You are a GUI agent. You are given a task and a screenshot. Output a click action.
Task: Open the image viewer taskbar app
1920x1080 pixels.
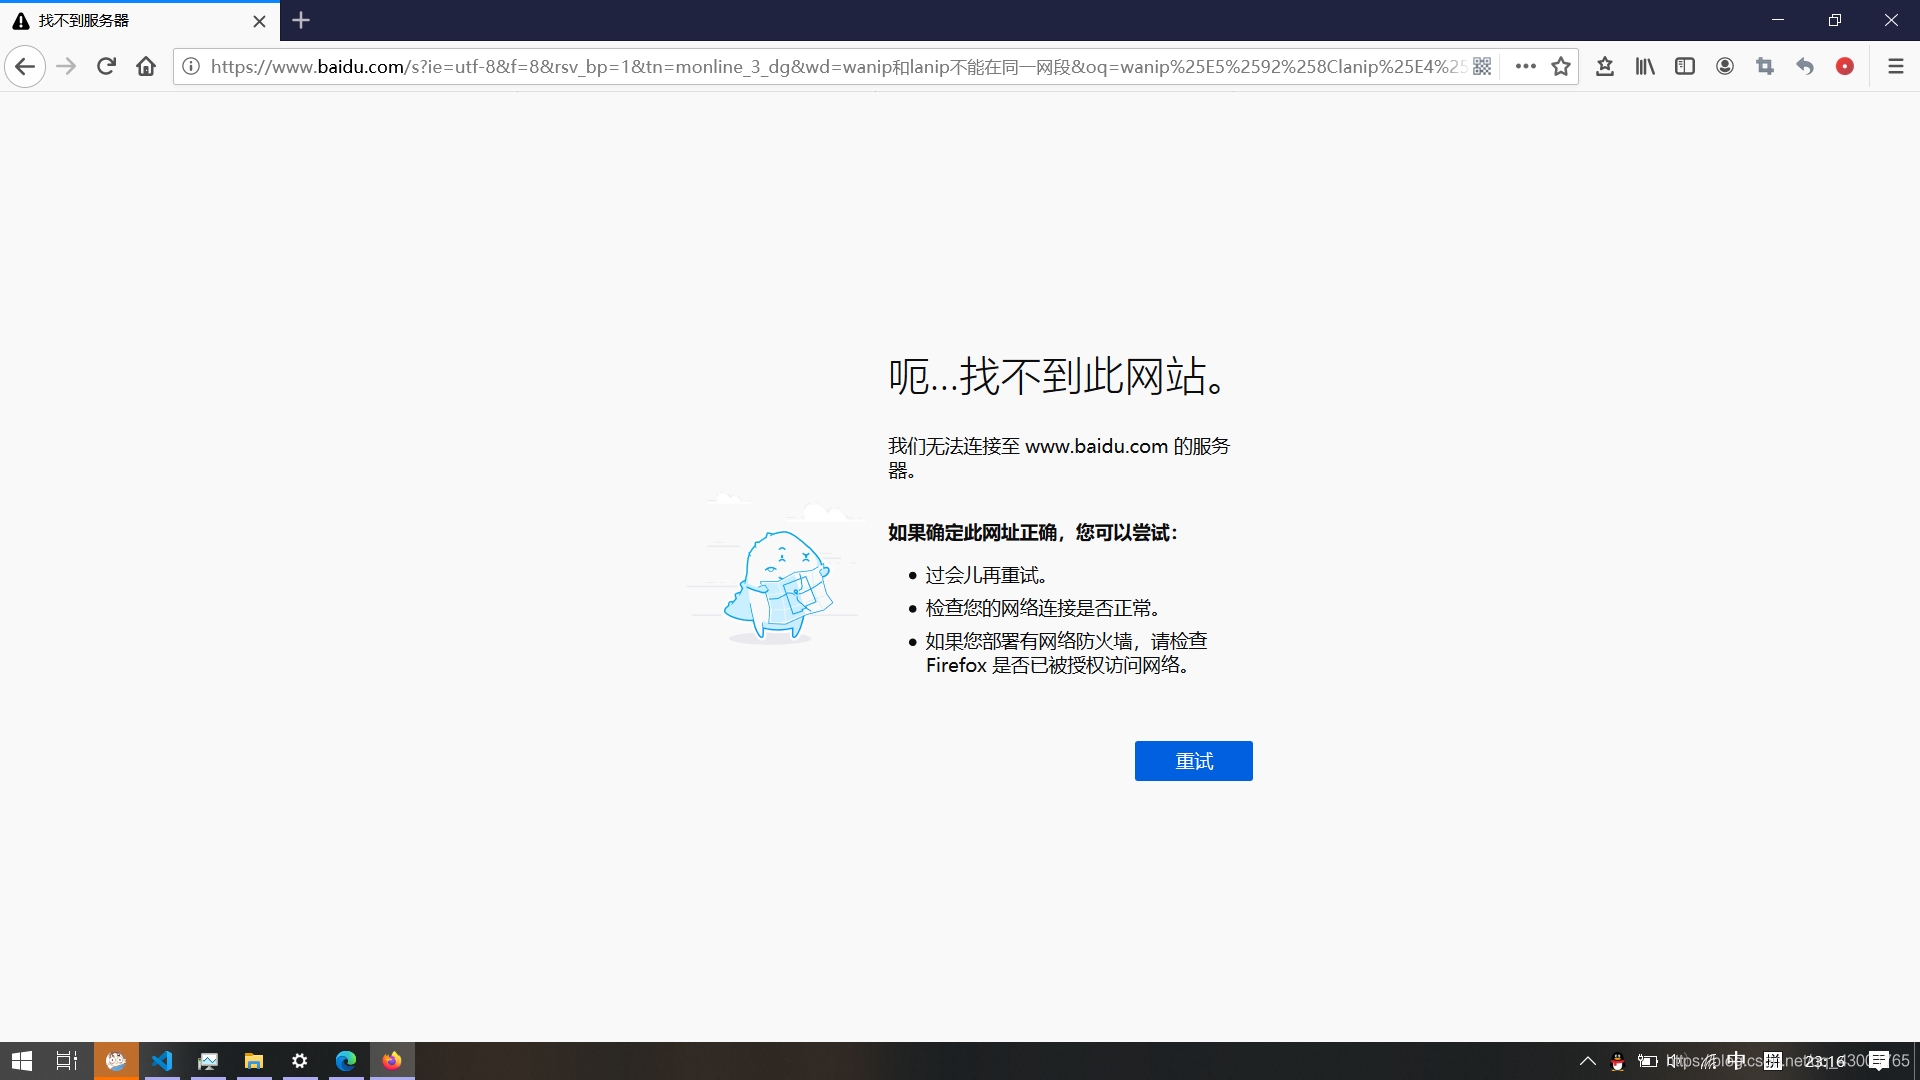pyautogui.click(x=208, y=1061)
